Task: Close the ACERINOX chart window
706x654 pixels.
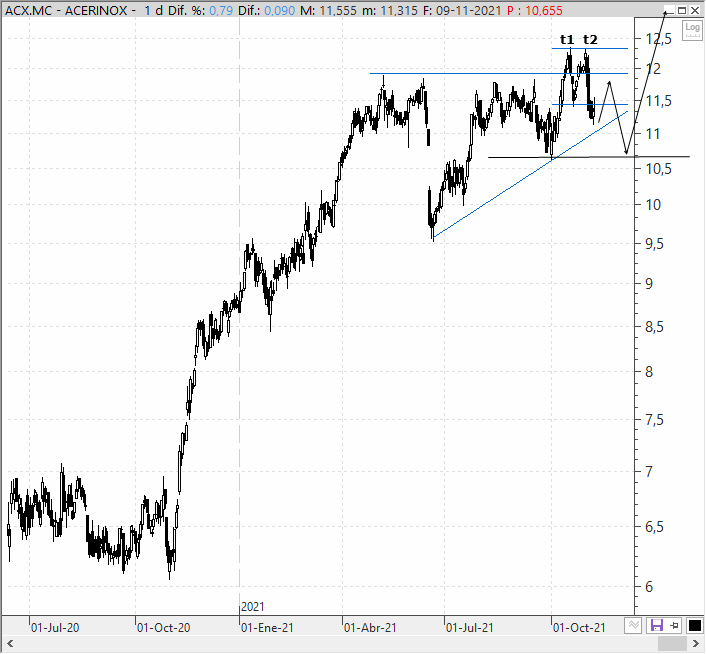Action: 695,10
